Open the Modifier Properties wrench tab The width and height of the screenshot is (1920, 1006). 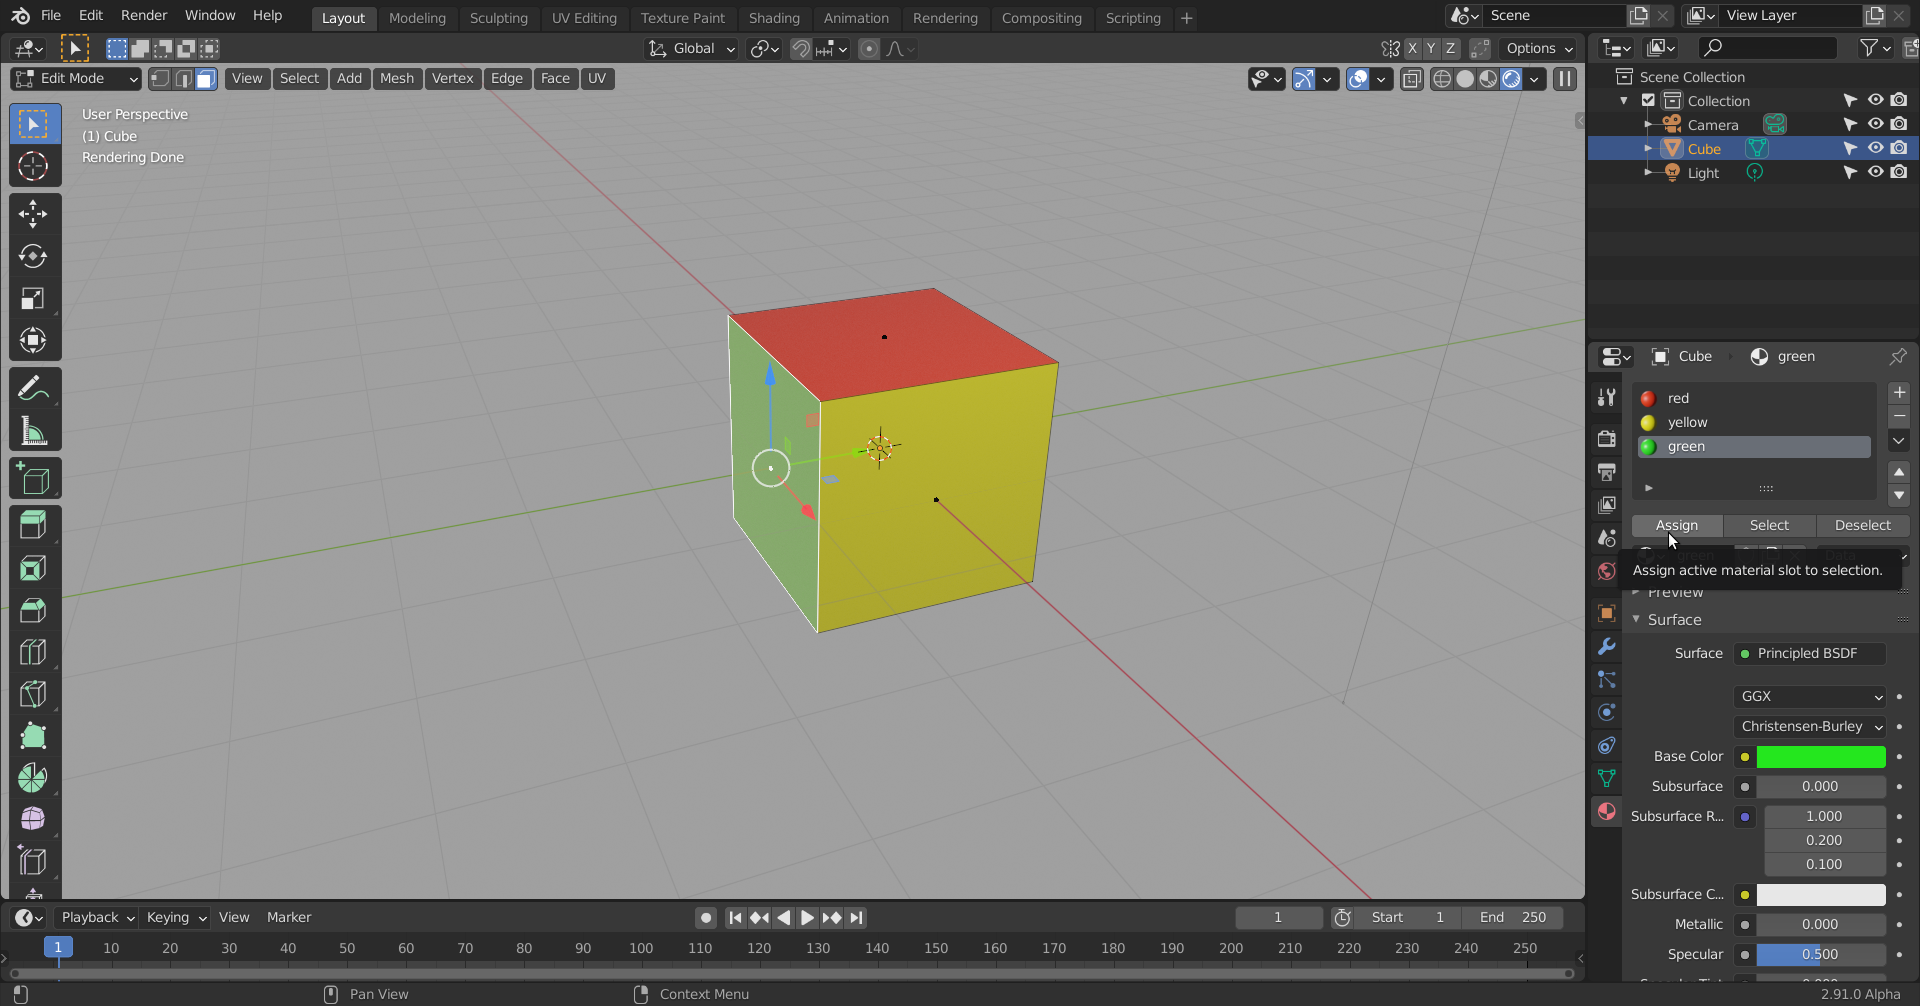1606,647
